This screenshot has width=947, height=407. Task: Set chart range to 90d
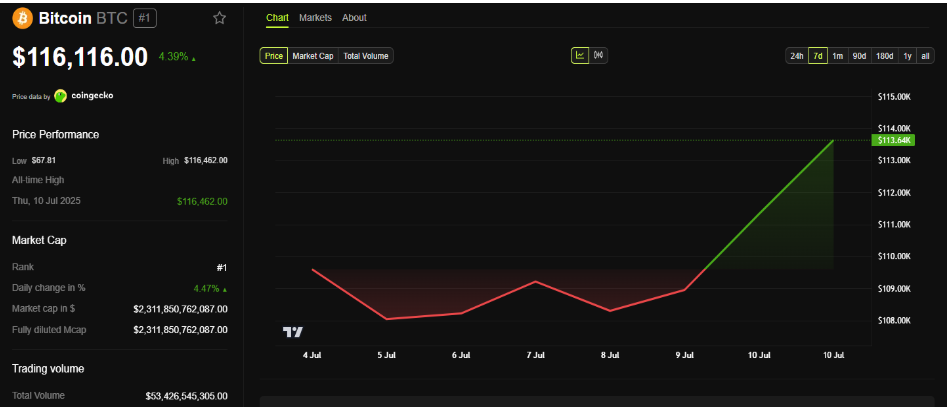point(859,56)
